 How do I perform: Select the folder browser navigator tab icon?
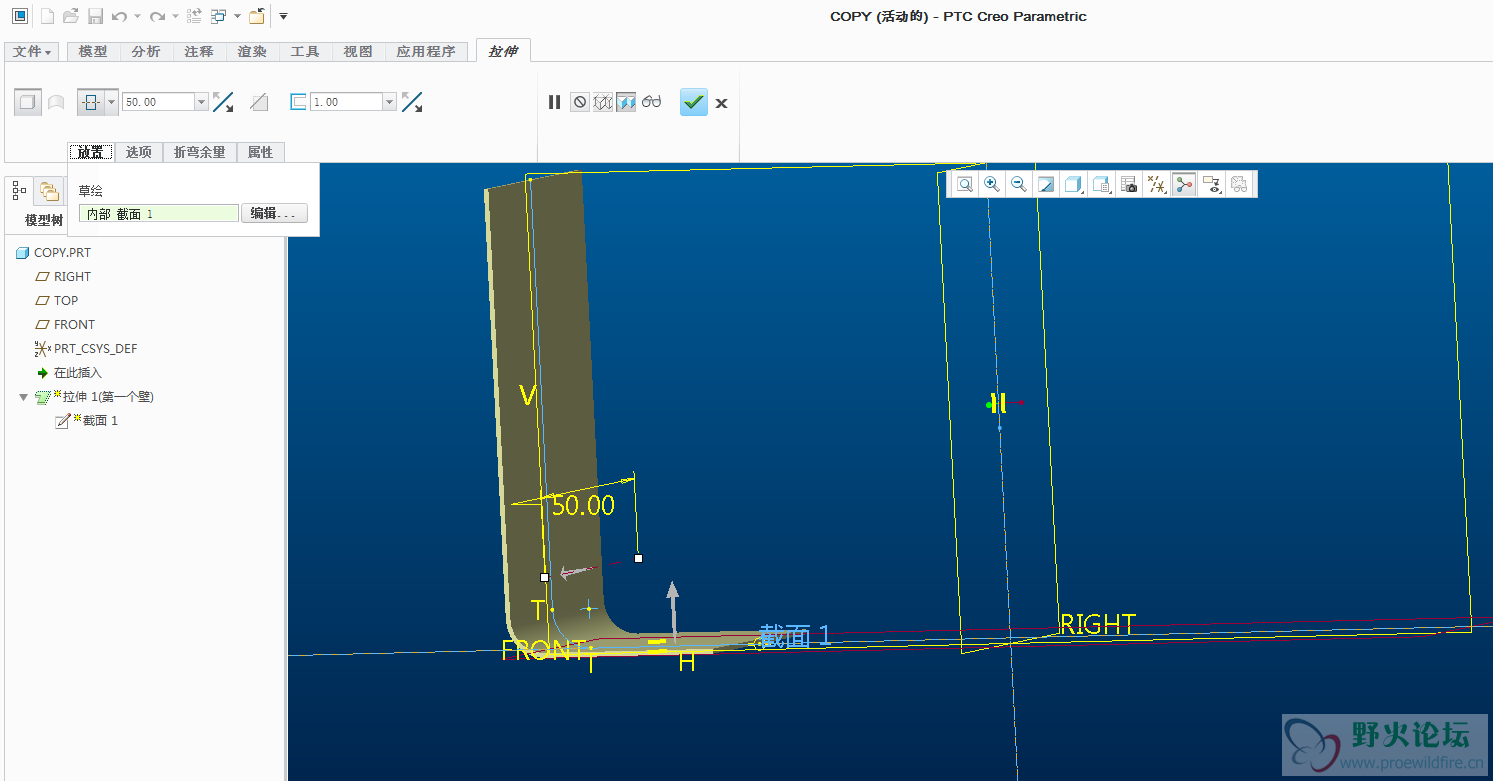[48, 190]
